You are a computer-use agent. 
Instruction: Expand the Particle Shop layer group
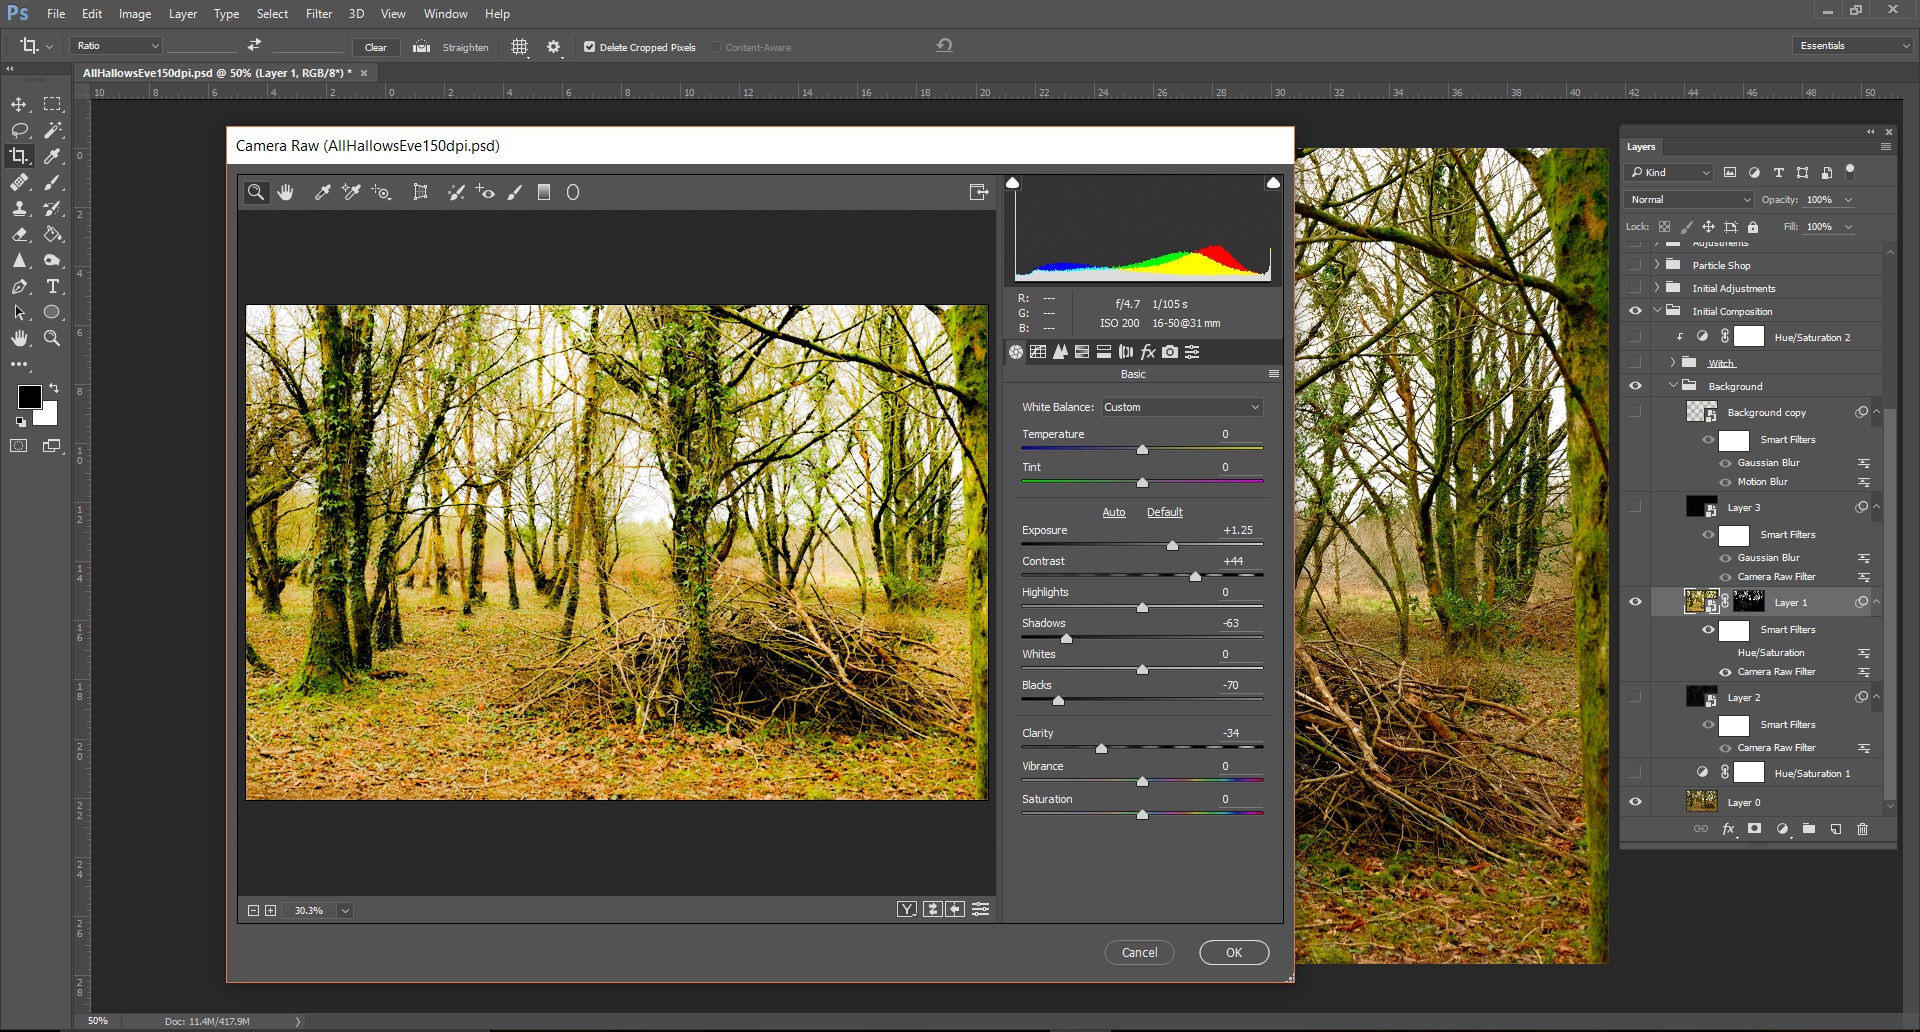coord(1657,264)
